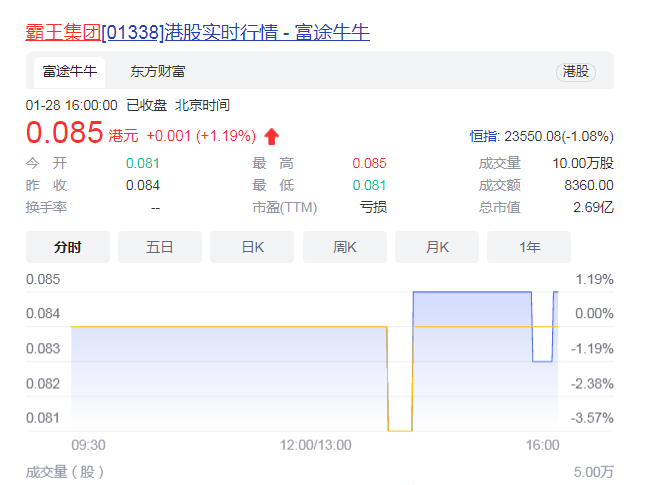646x485 pixels.
Task: Click the current price 0.085
Action: click(x=64, y=133)
